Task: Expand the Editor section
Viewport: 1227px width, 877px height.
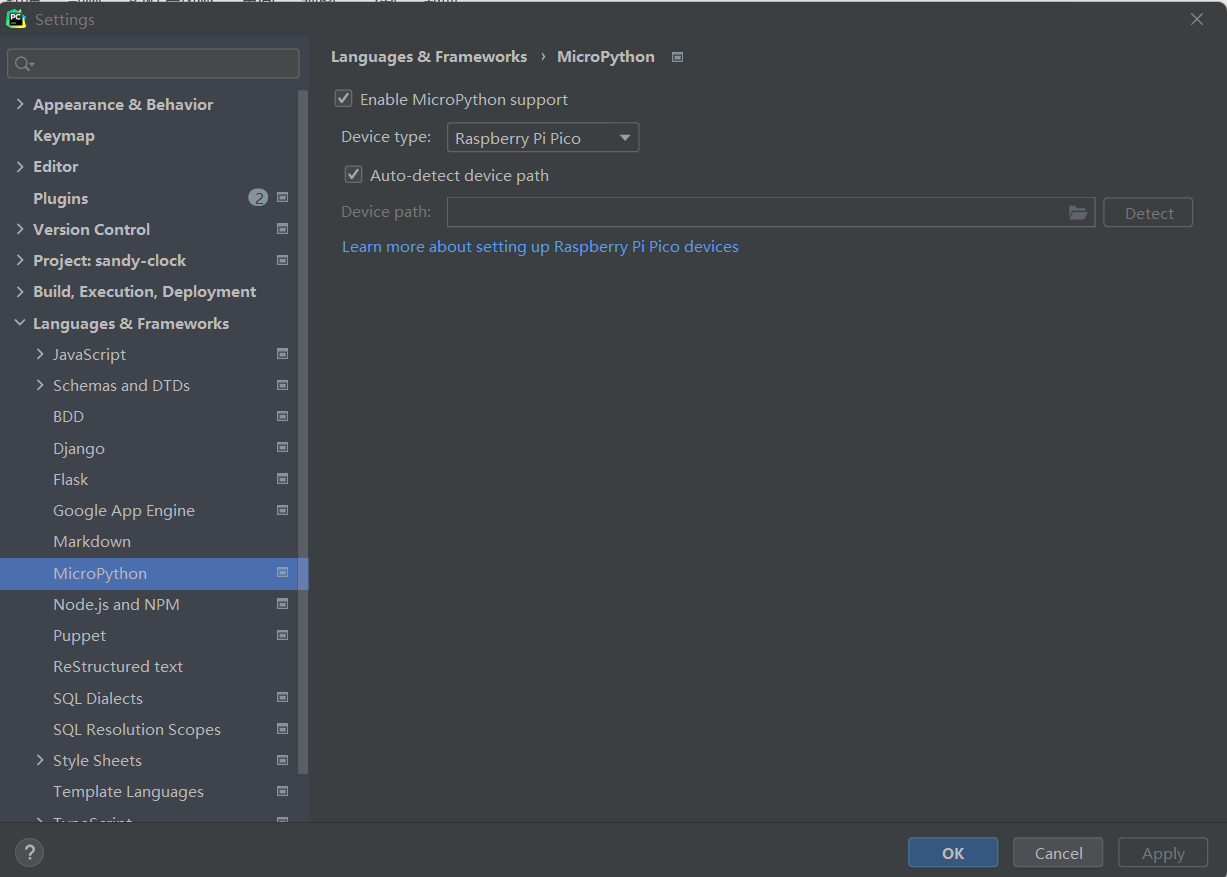Action: 20,166
